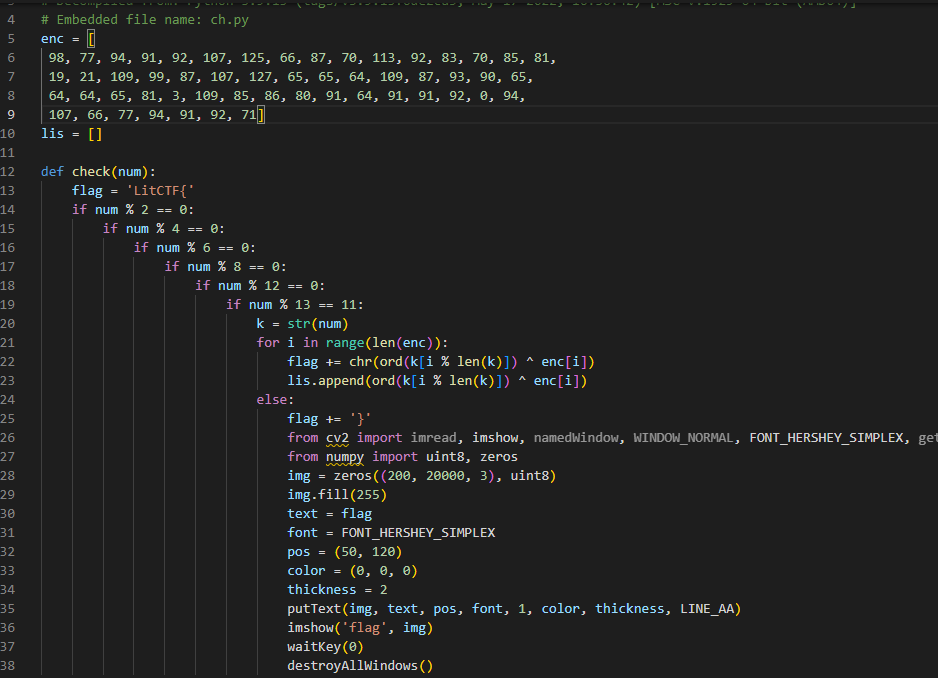This screenshot has width=938, height=678.
Task: Click the closing bracket ending the enc array
Action: (x=260, y=115)
